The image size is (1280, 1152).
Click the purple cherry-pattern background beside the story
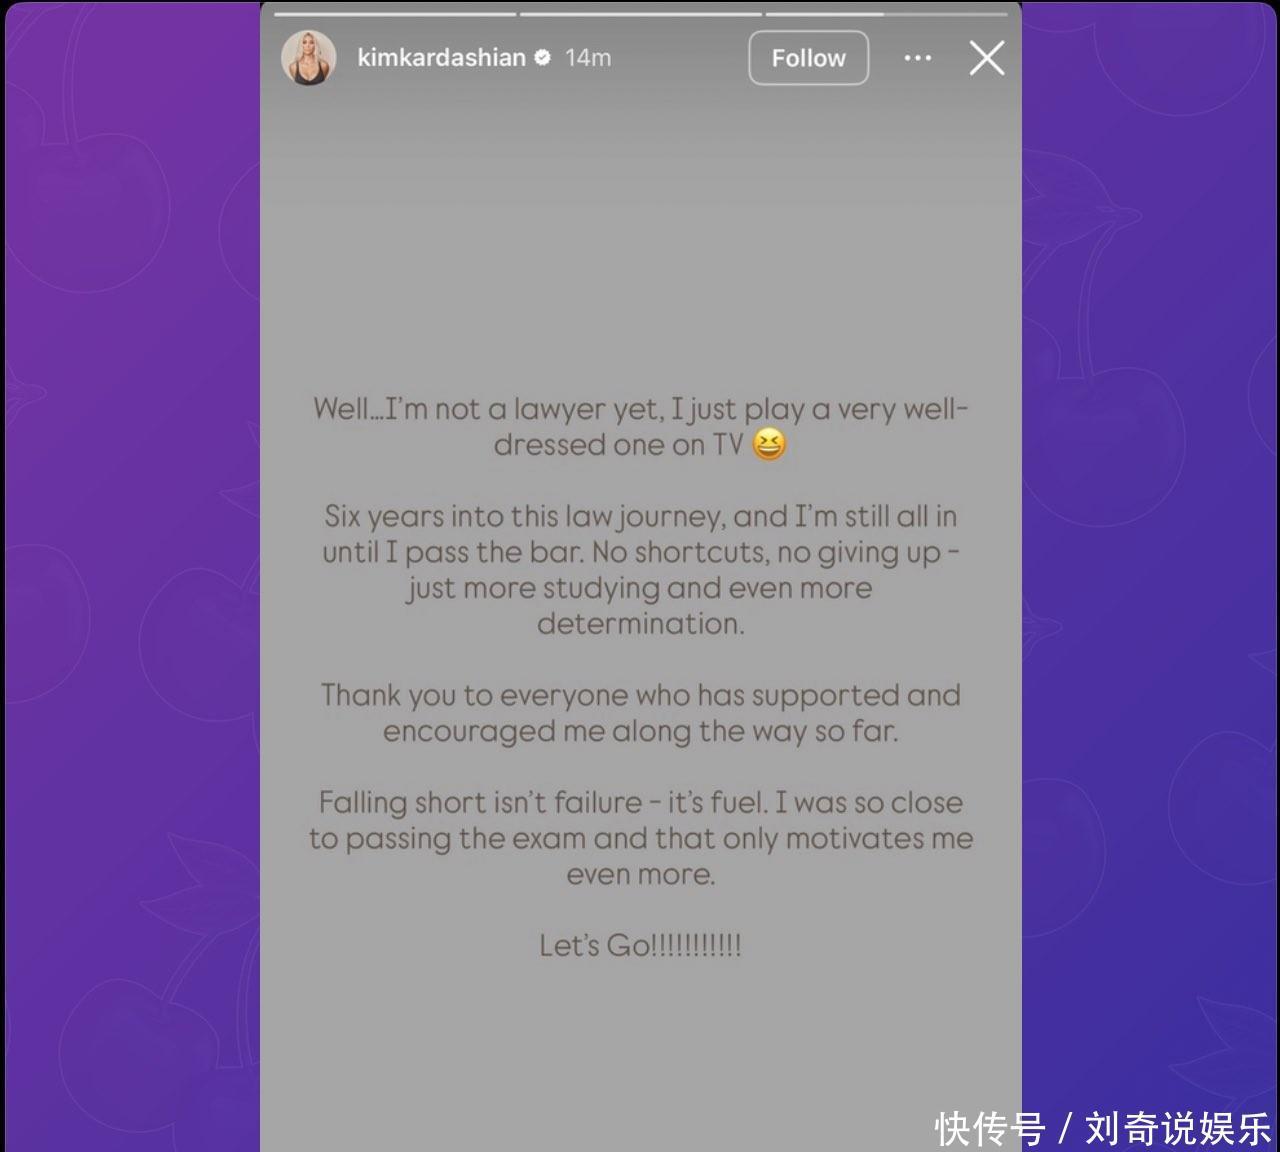coord(130,576)
